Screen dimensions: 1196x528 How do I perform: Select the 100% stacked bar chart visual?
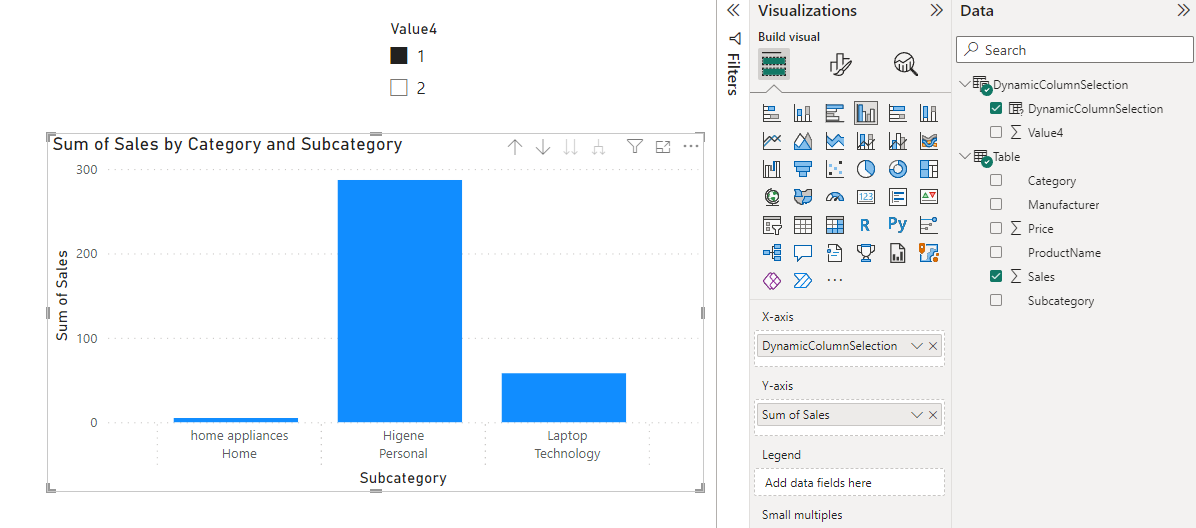point(897,114)
